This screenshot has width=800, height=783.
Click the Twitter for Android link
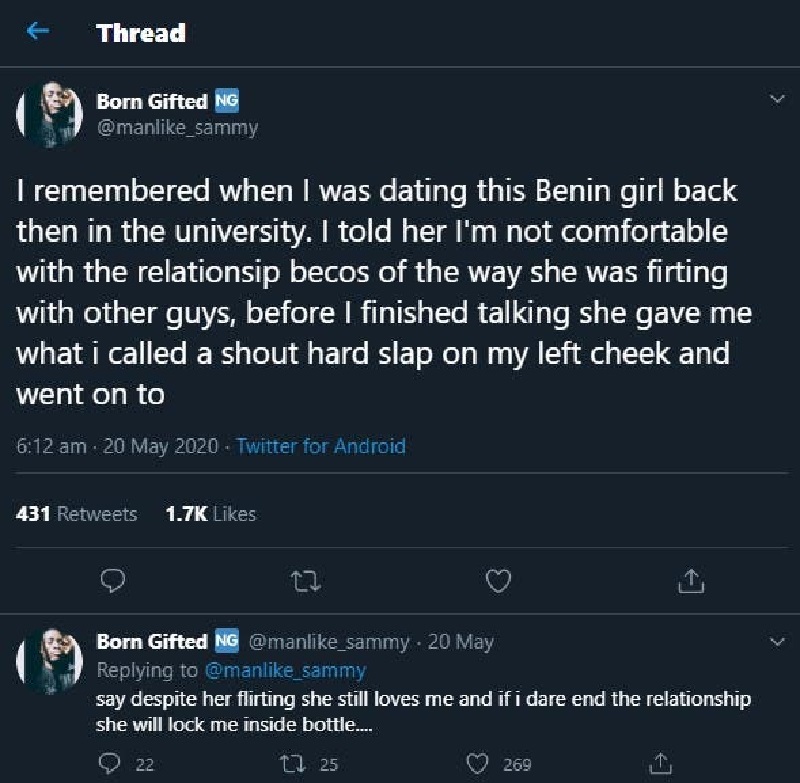320,446
